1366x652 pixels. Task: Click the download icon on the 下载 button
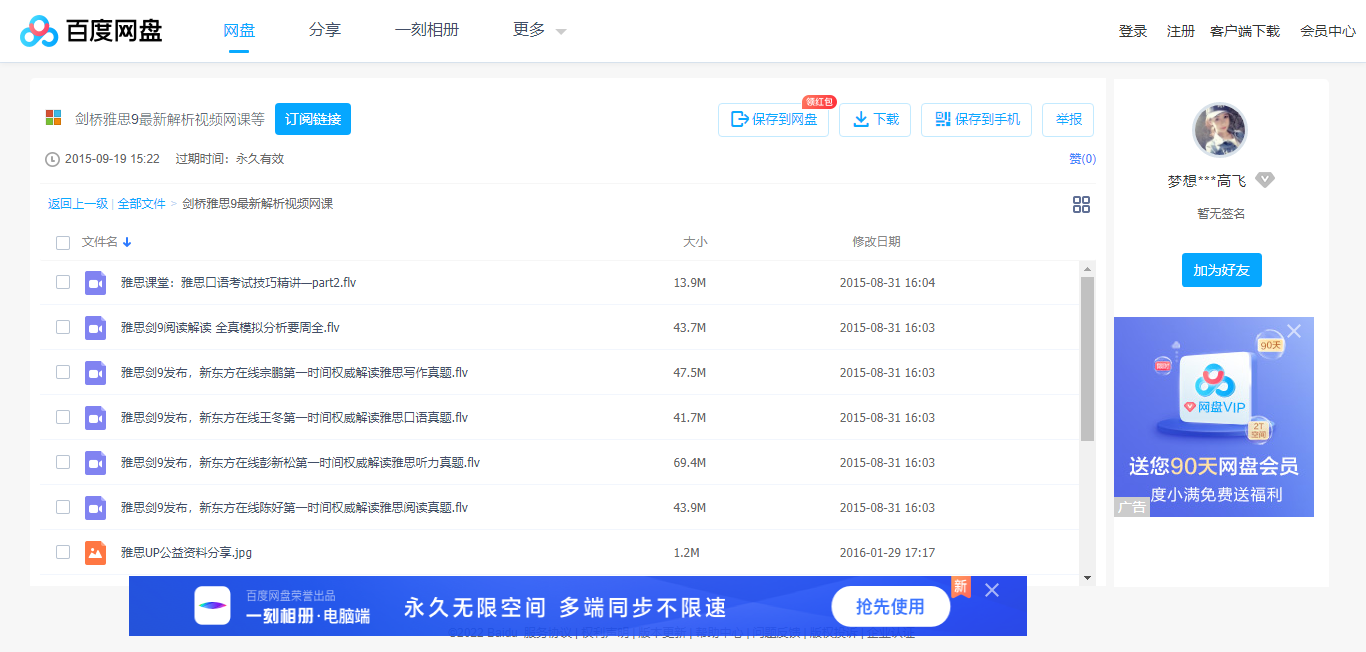click(x=860, y=119)
